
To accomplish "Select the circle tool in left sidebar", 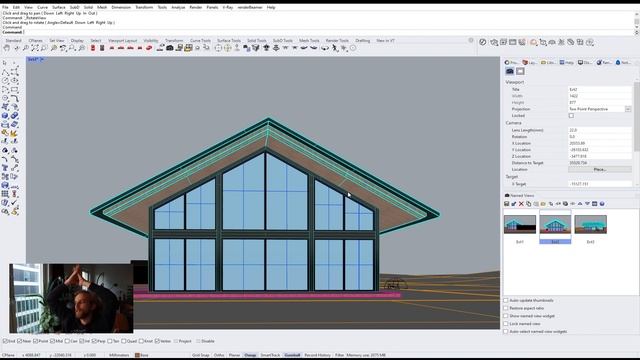I will [x=5, y=80].
